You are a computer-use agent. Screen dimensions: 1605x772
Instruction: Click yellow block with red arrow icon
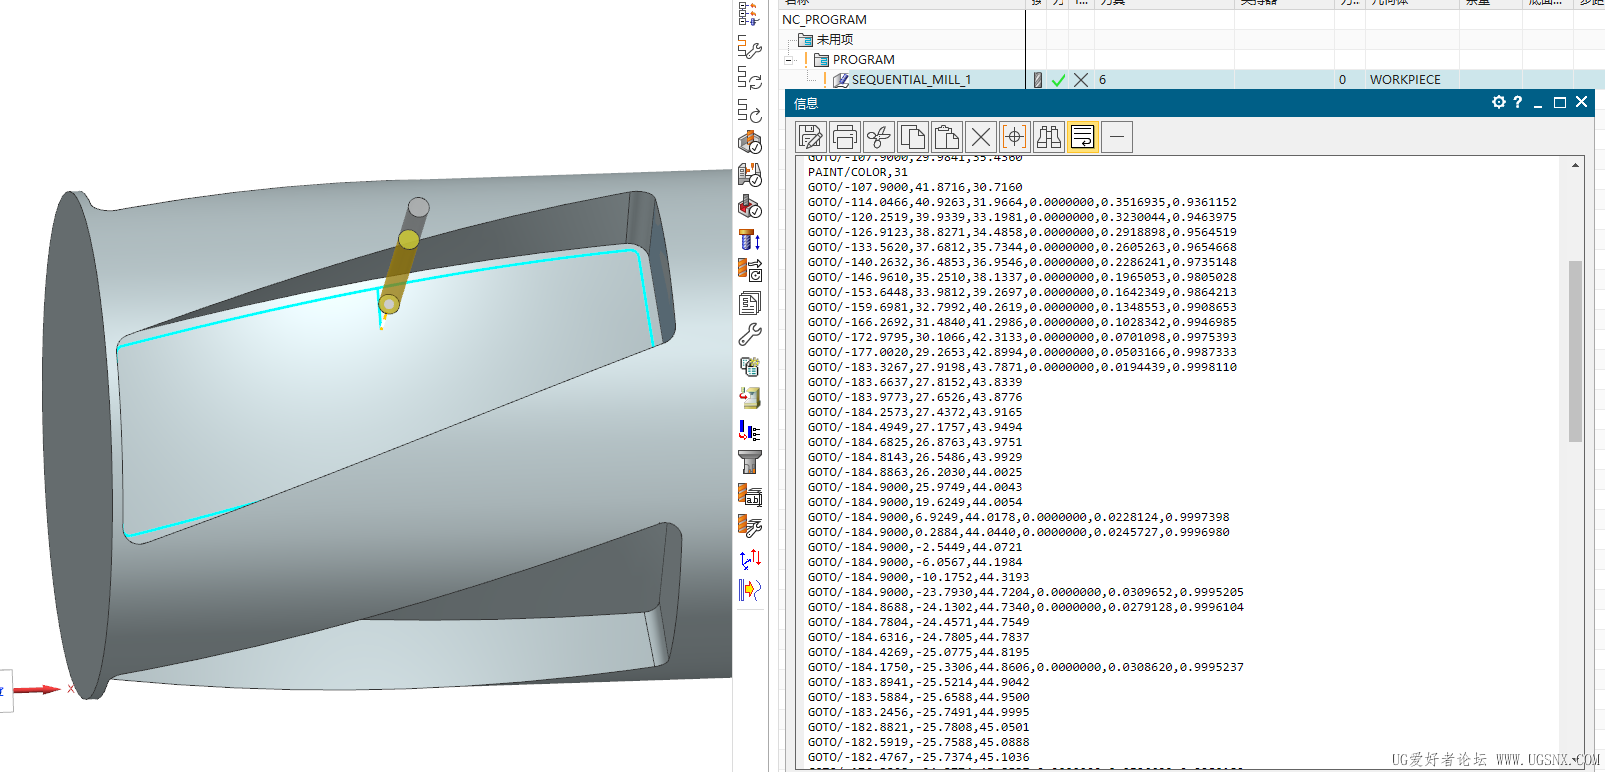[x=749, y=398]
